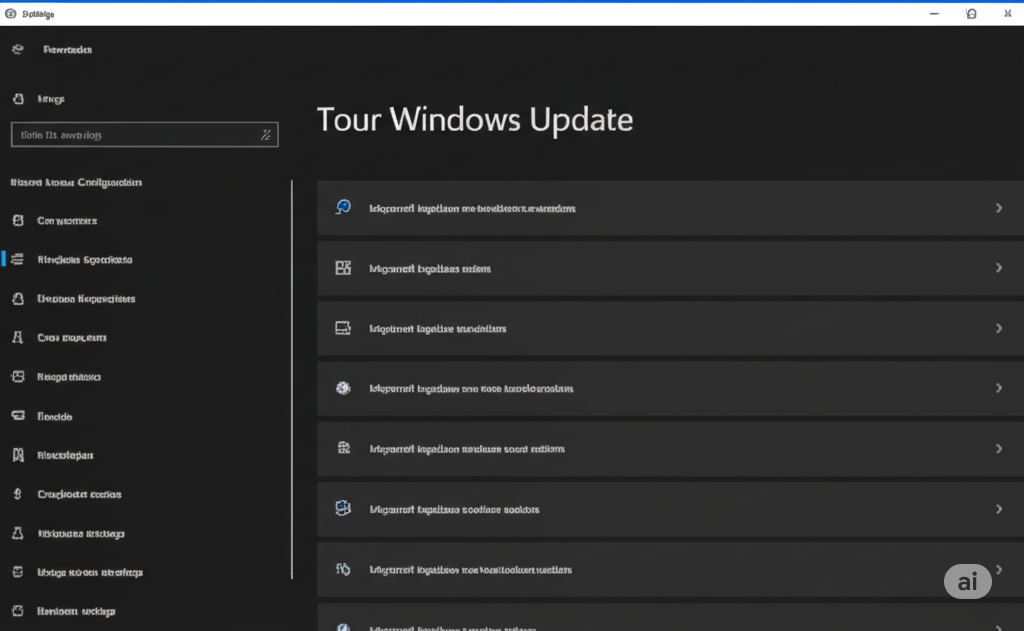Open the 'Csoa msps.euts' sidebar label
The image size is (1024, 631).
72,338
